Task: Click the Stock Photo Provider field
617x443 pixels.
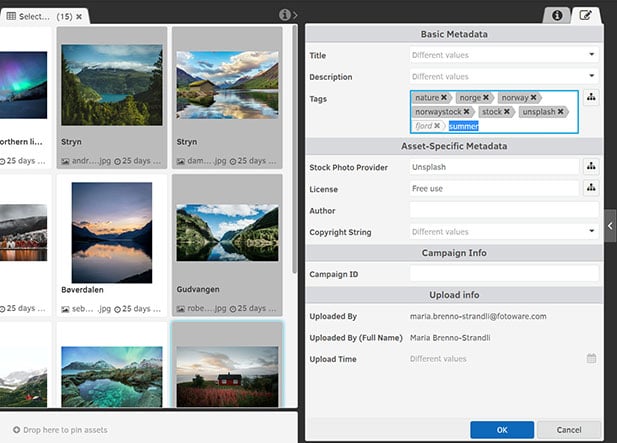Action: (x=495, y=167)
